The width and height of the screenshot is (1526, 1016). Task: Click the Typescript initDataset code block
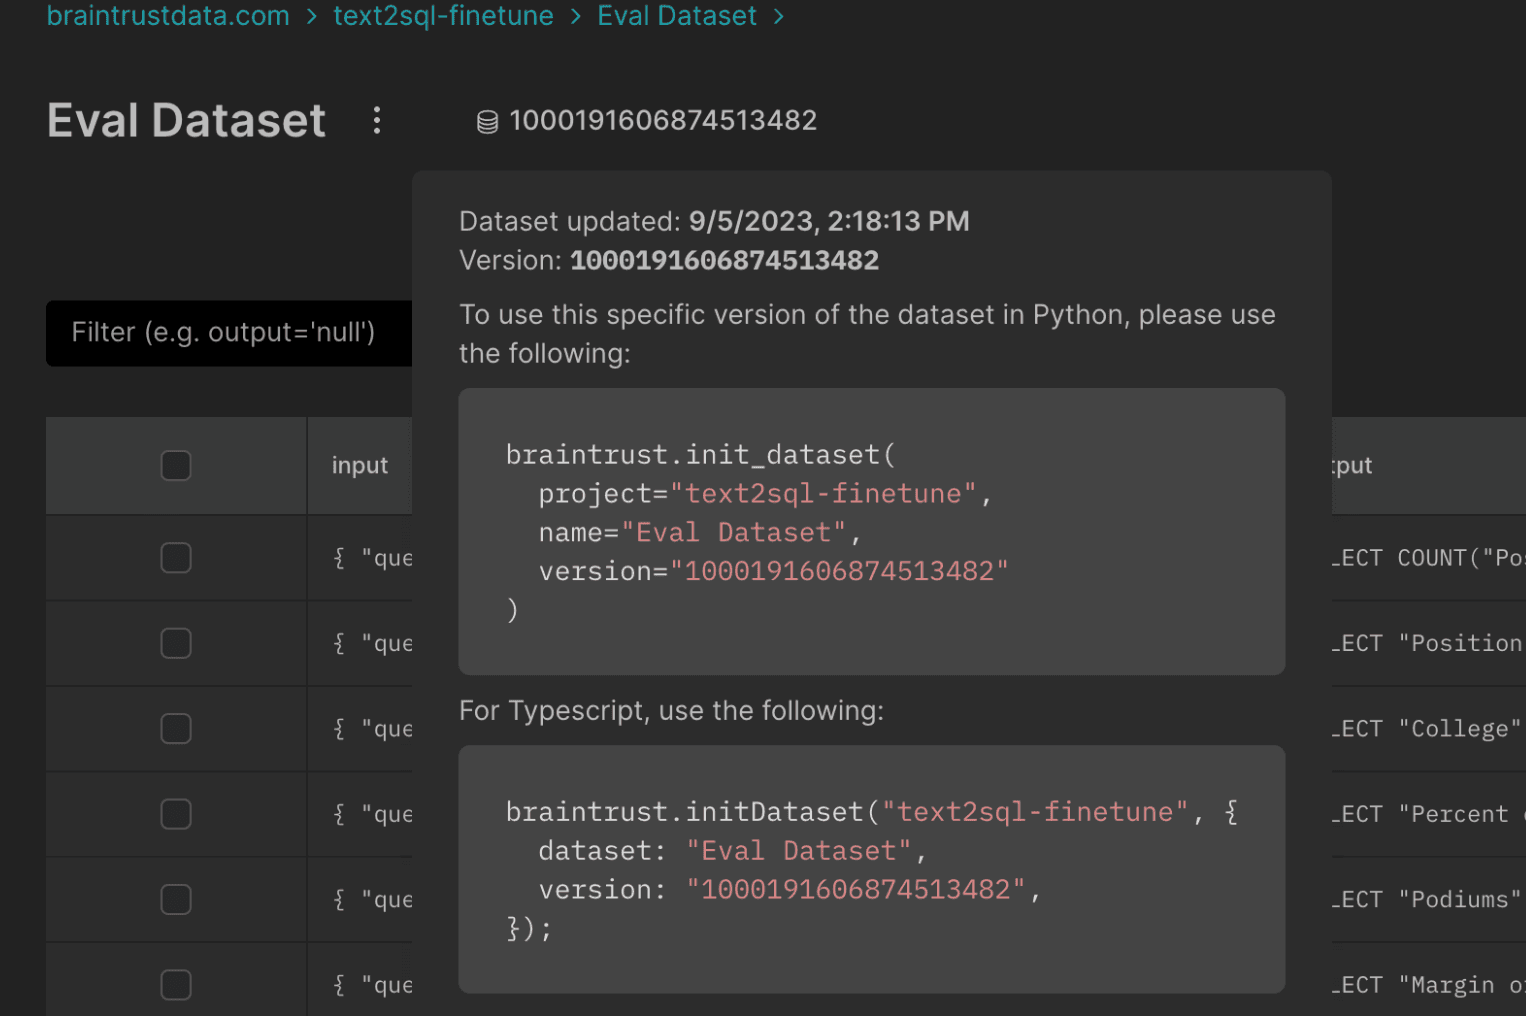(x=871, y=869)
